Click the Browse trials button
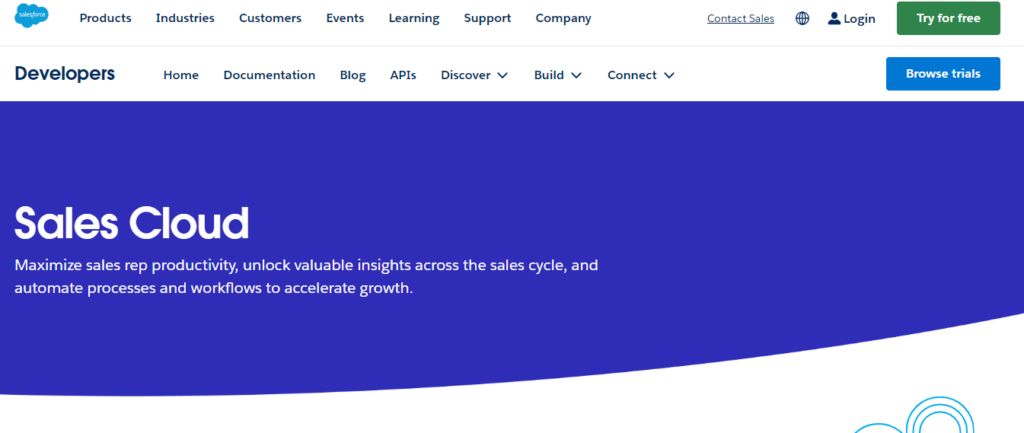The height and width of the screenshot is (433, 1024). [942, 74]
